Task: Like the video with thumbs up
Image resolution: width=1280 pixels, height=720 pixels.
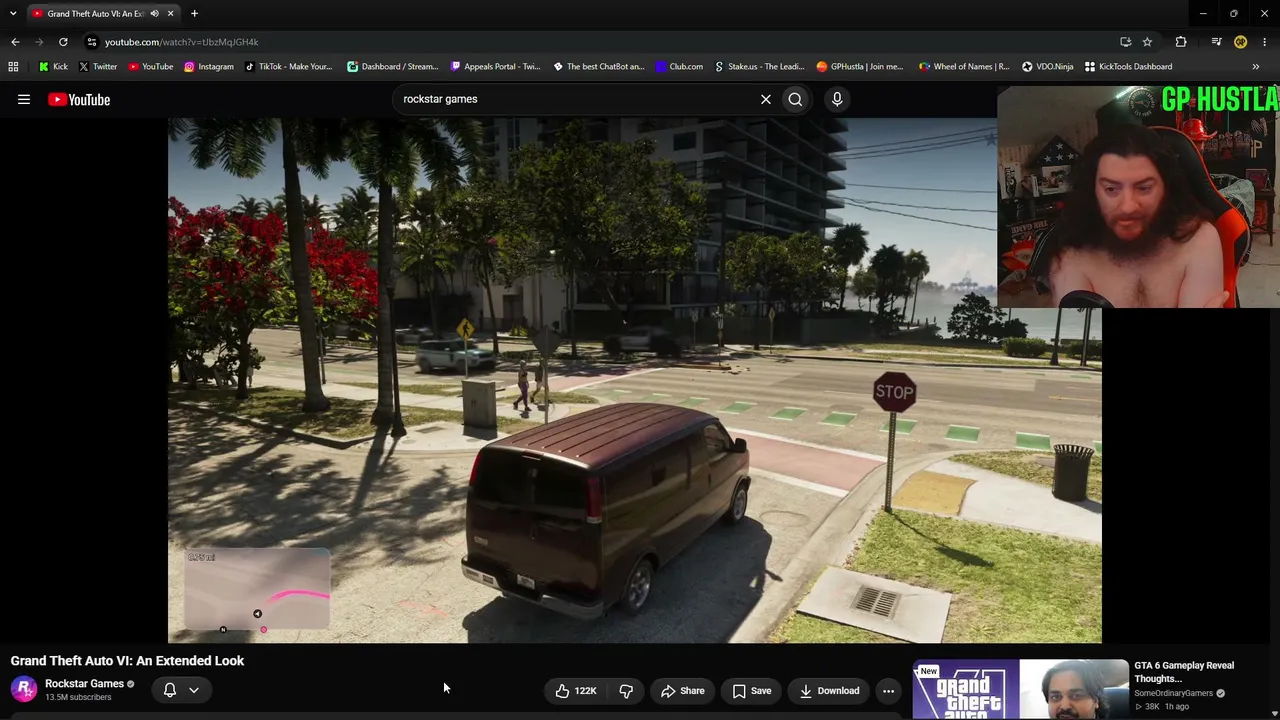Action: coord(576,691)
